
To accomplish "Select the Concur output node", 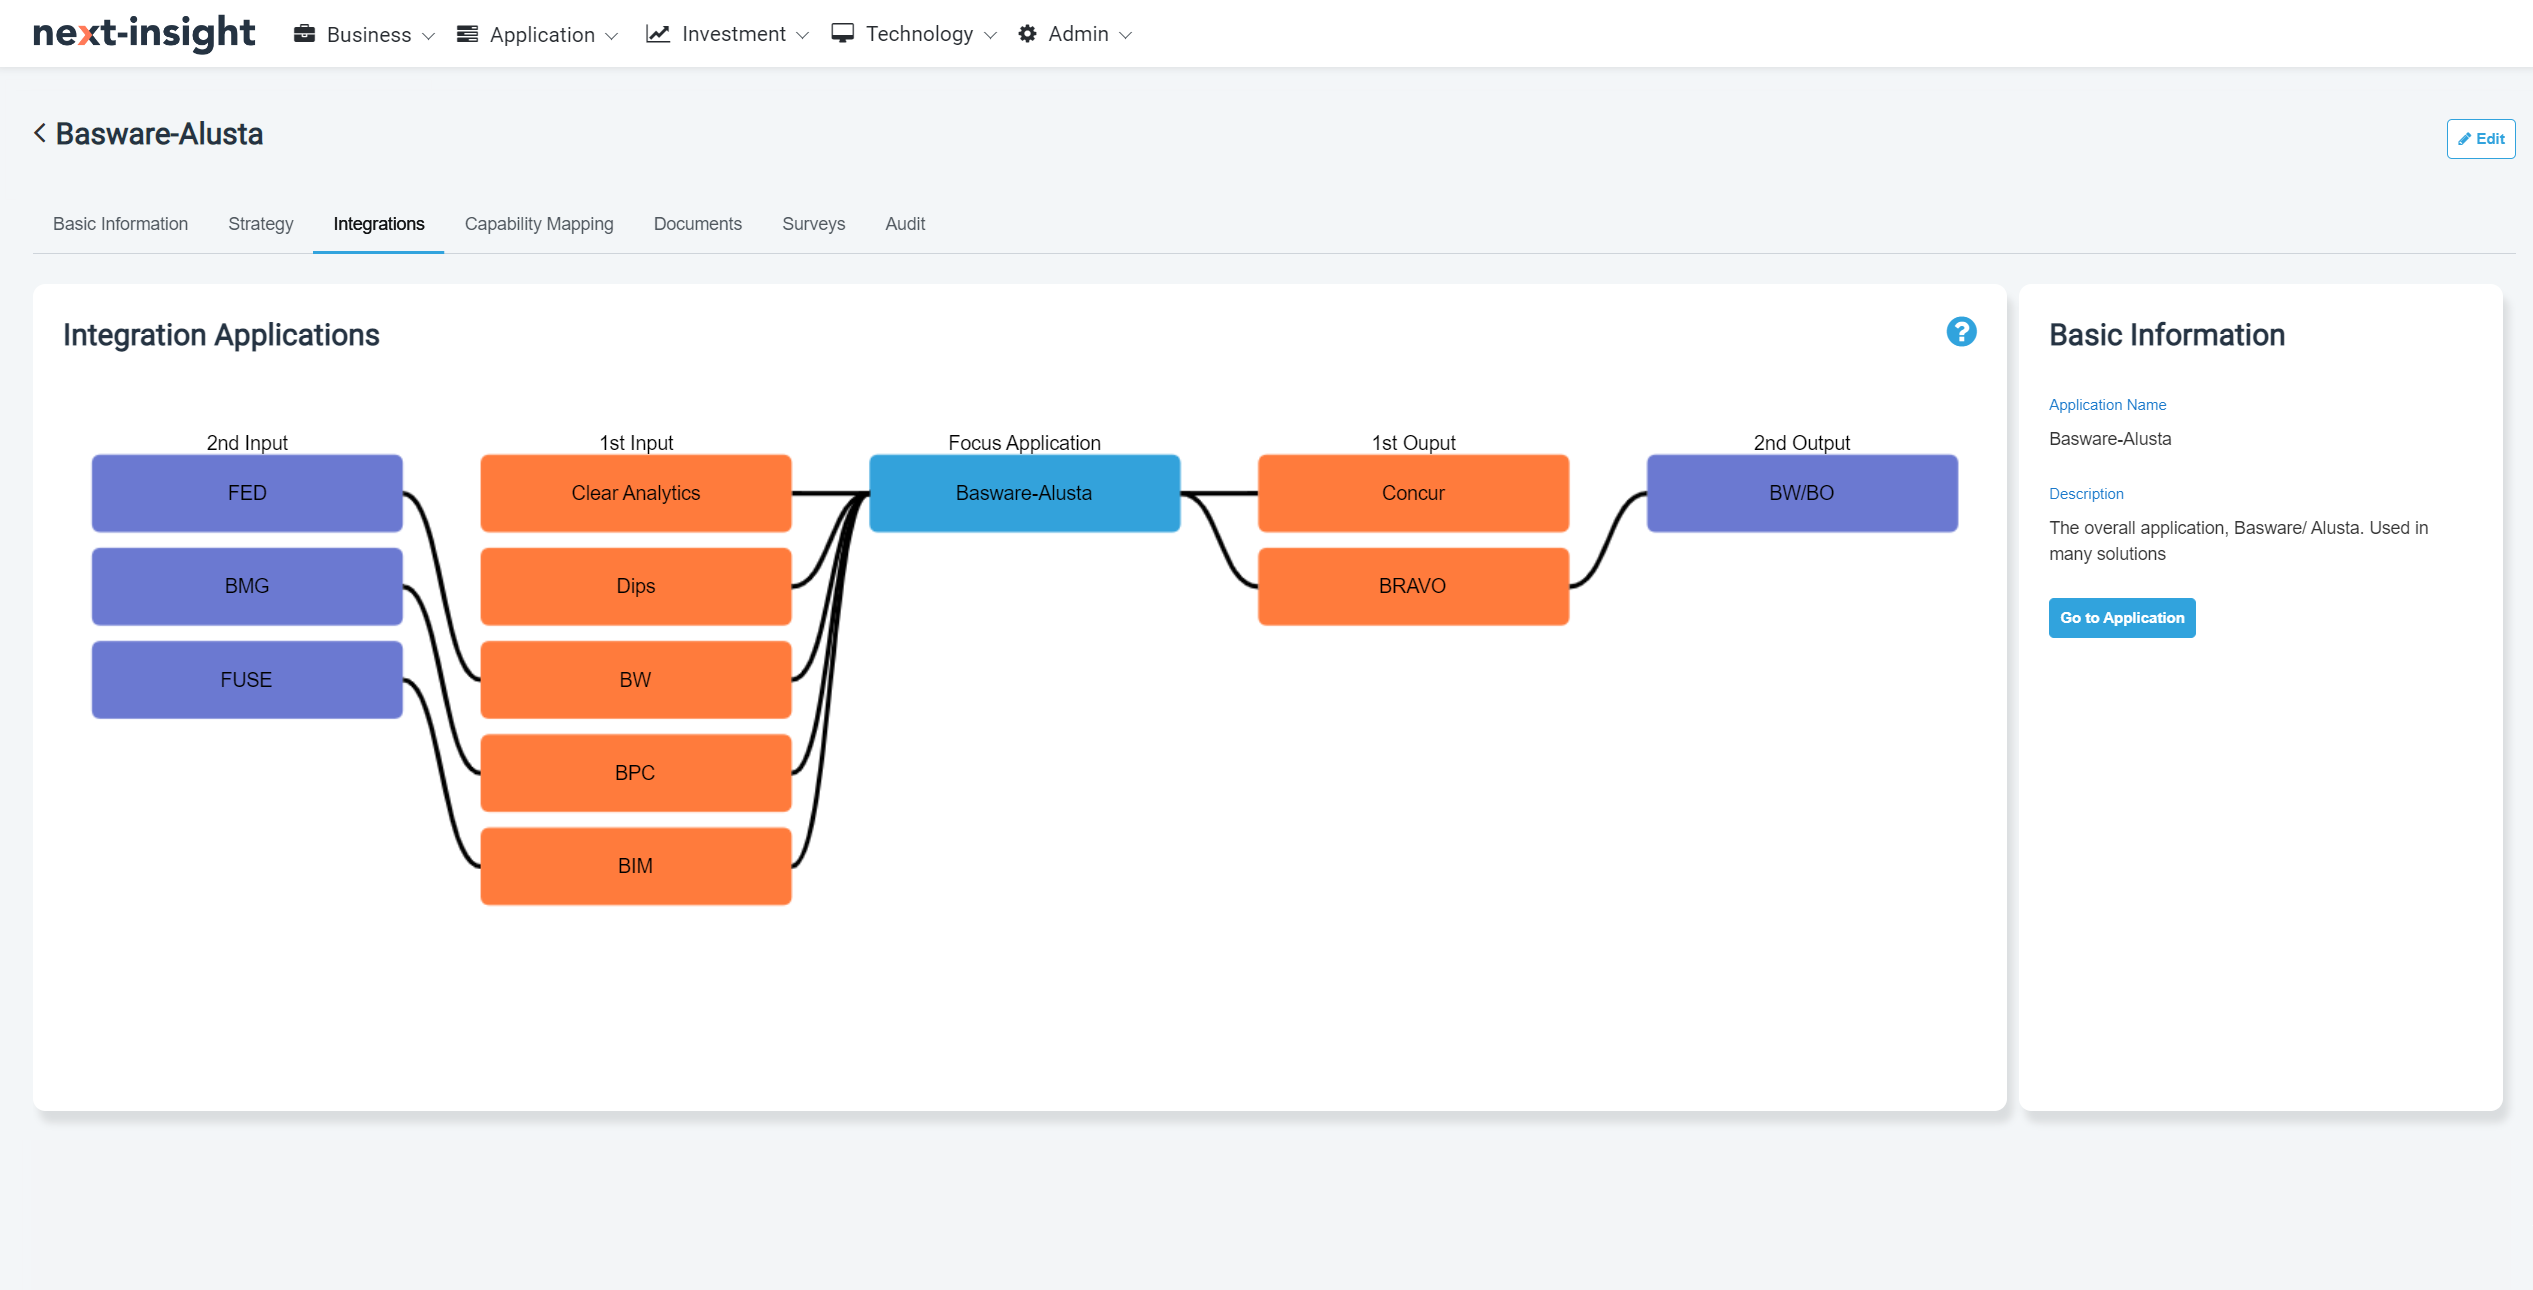I will coord(1413,493).
